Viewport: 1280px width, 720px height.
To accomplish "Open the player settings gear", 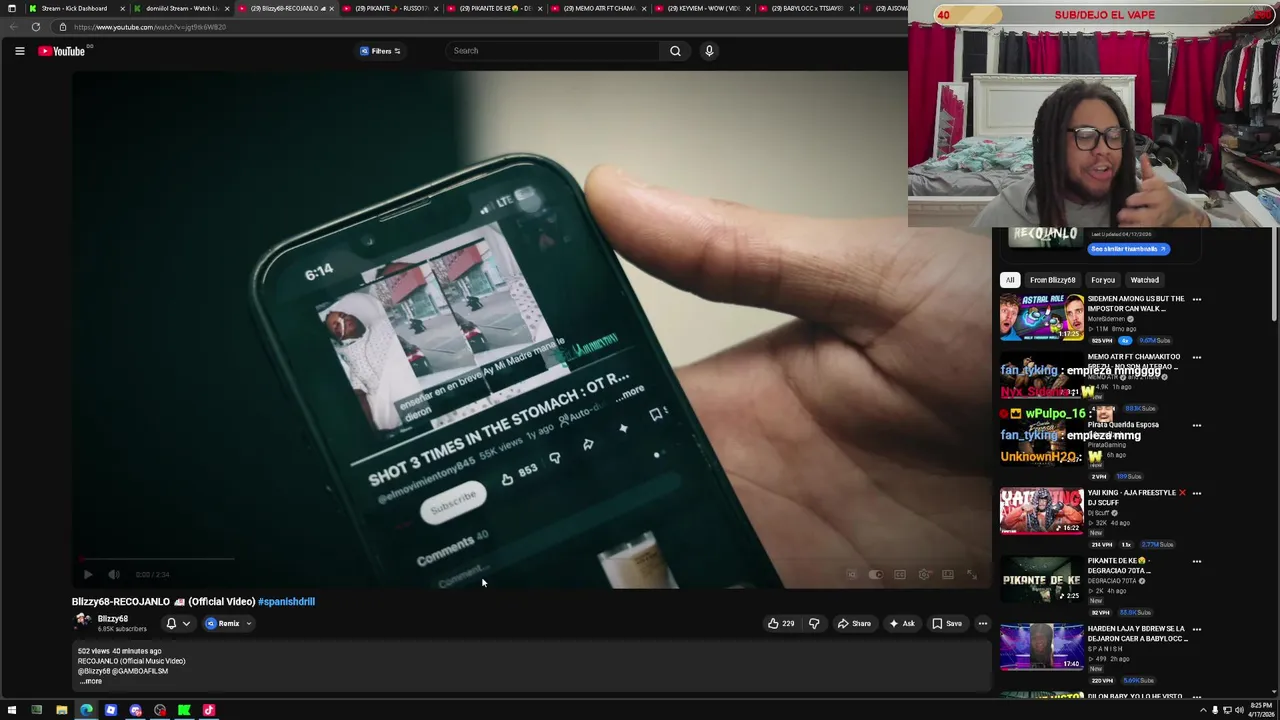I will 924,574.
